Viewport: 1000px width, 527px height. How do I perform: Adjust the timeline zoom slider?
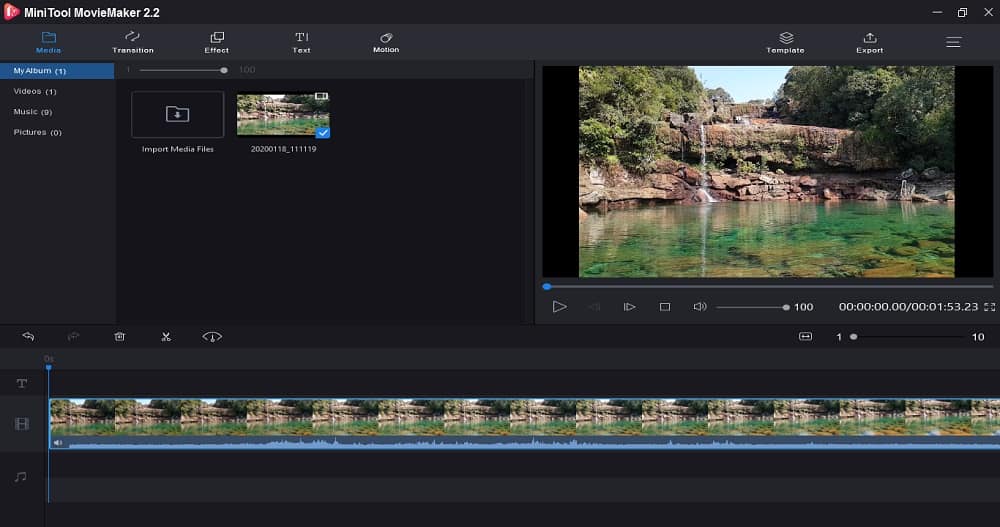point(908,336)
